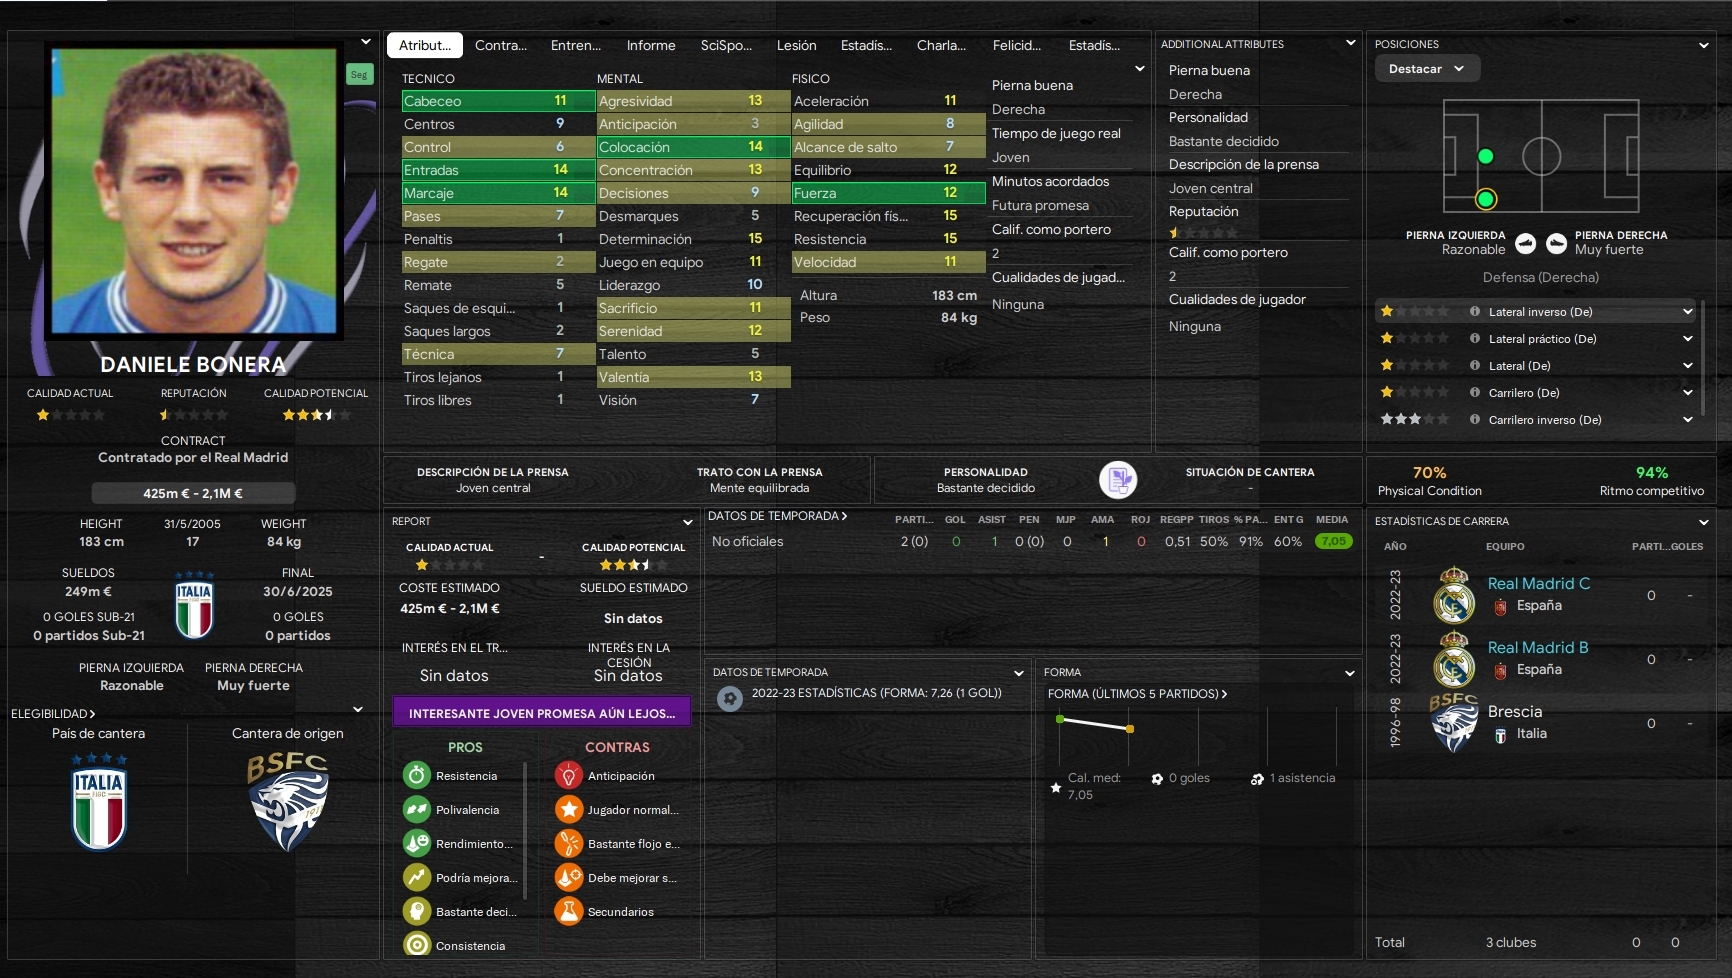Click the green 7,05 media rating
This screenshot has width=1732, height=978.
(1333, 541)
